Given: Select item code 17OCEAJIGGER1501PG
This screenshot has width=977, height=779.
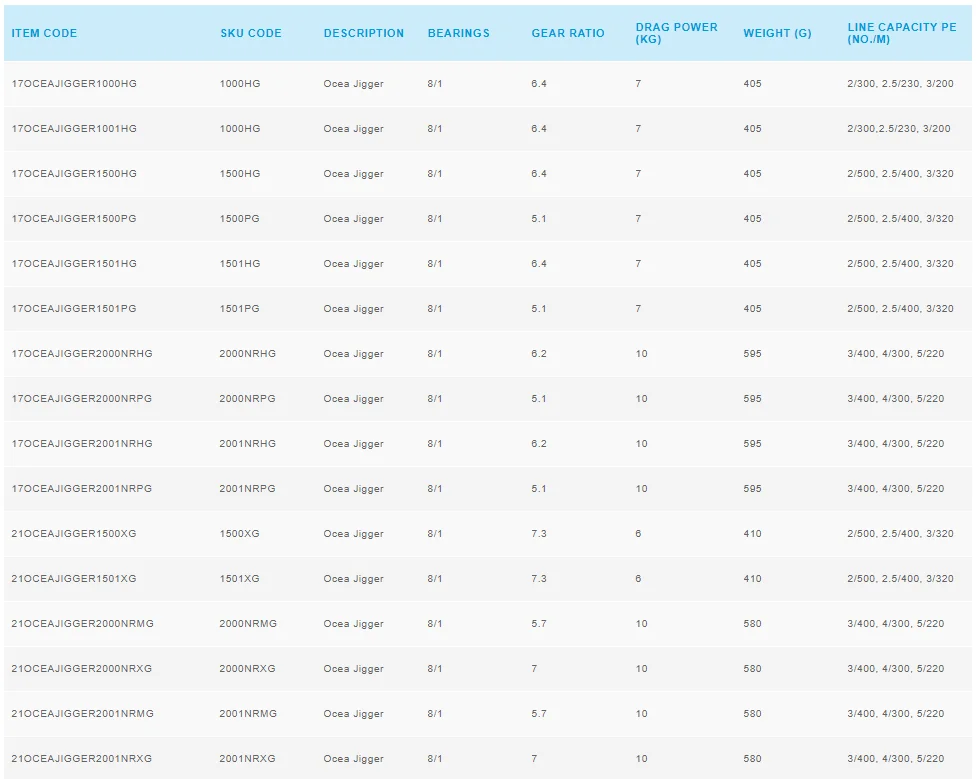Looking at the screenshot, I should pos(74,308).
